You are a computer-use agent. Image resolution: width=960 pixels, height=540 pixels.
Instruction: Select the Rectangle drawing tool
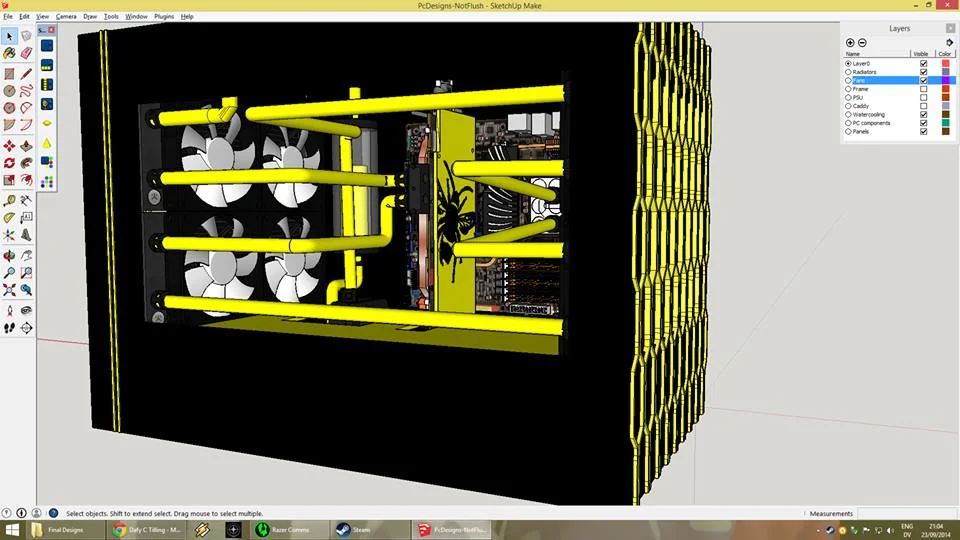pyautogui.click(x=9, y=74)
